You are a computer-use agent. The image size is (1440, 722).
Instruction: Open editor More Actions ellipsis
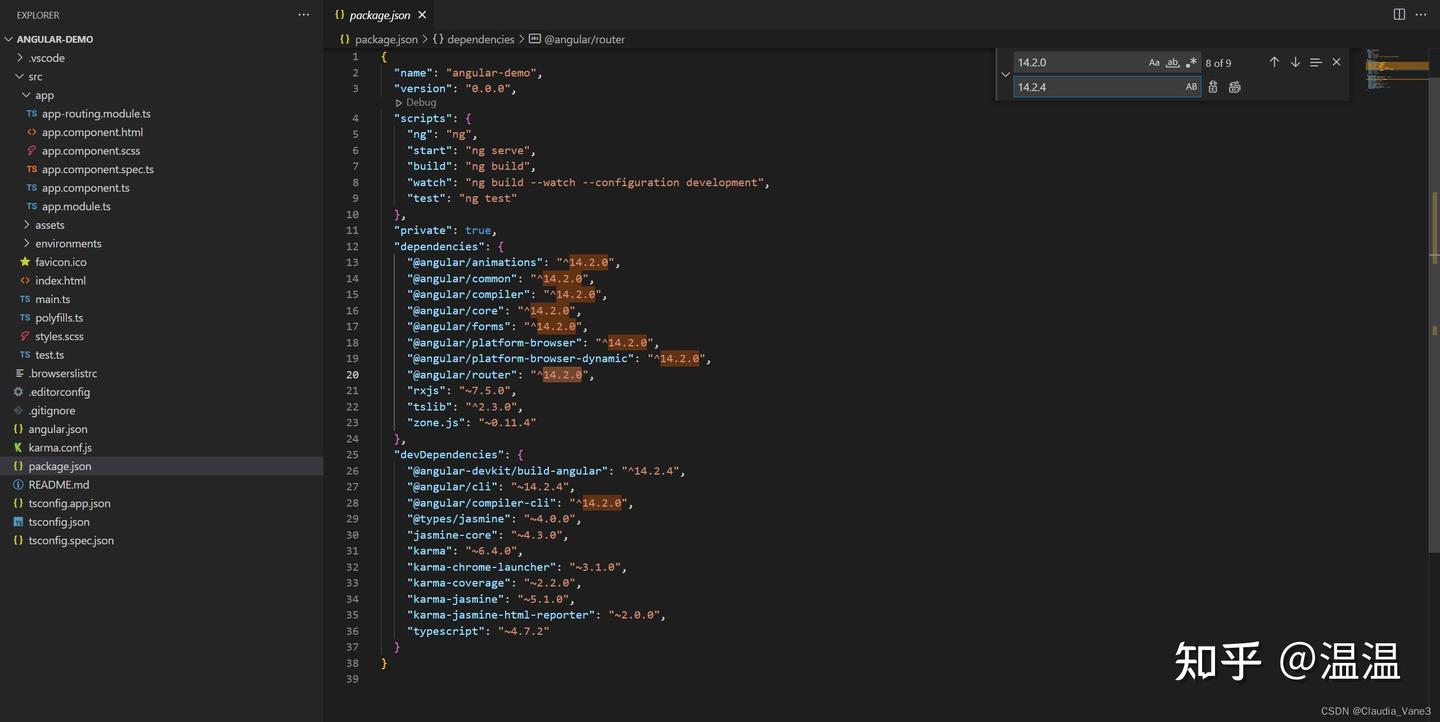1421,14
